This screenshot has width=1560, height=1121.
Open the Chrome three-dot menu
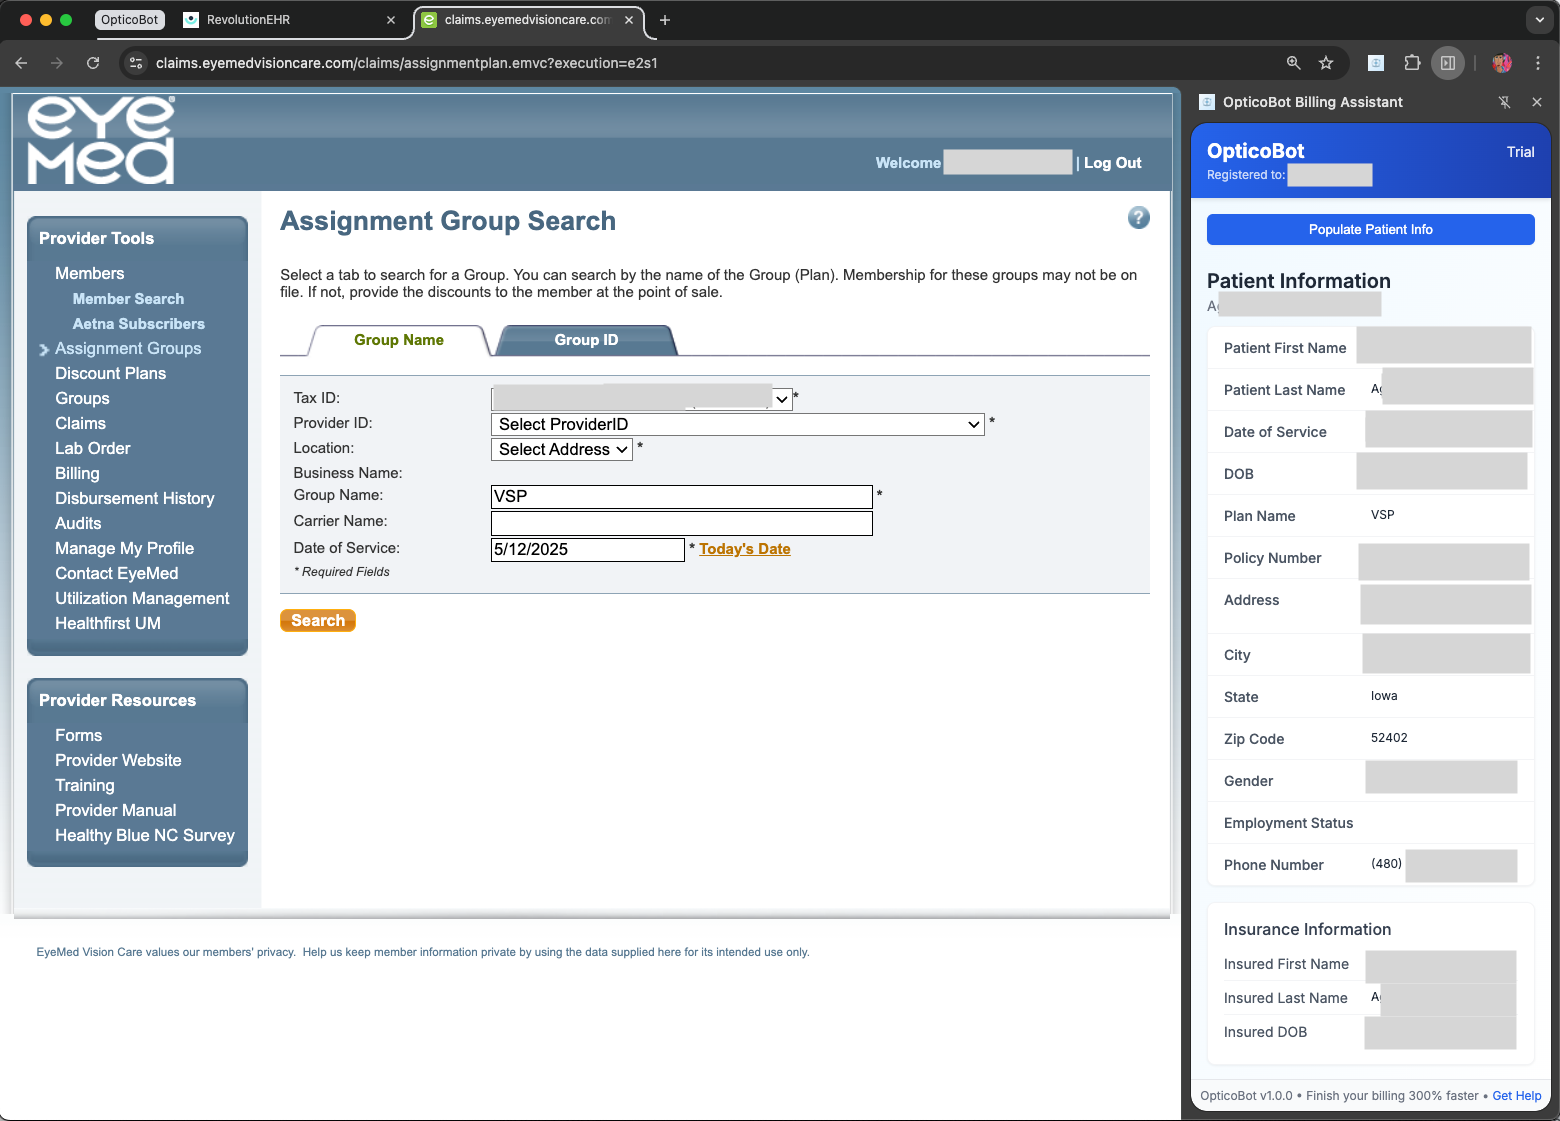point(1539,62)
